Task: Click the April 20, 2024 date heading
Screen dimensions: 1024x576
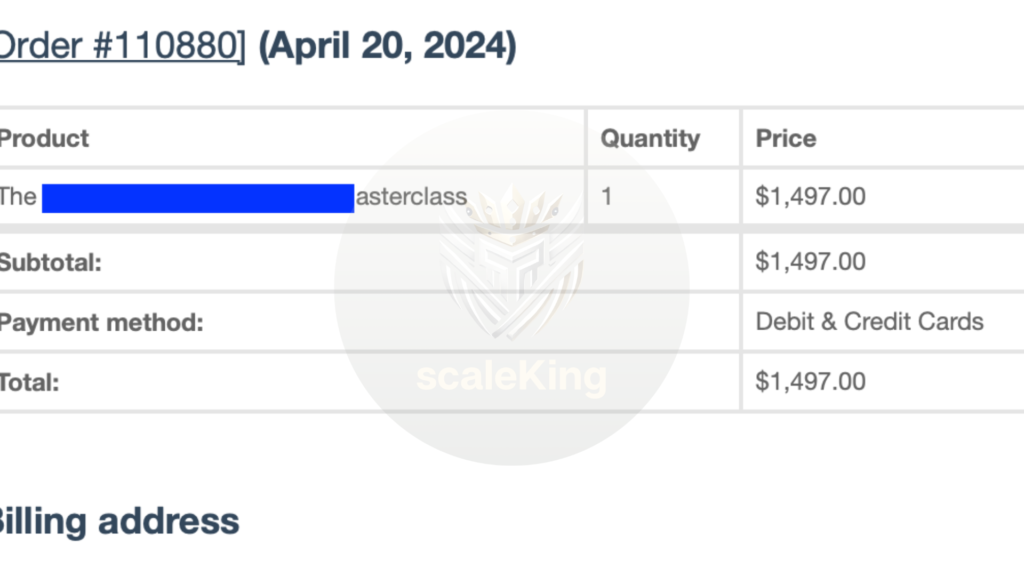Action: [387, 46]
